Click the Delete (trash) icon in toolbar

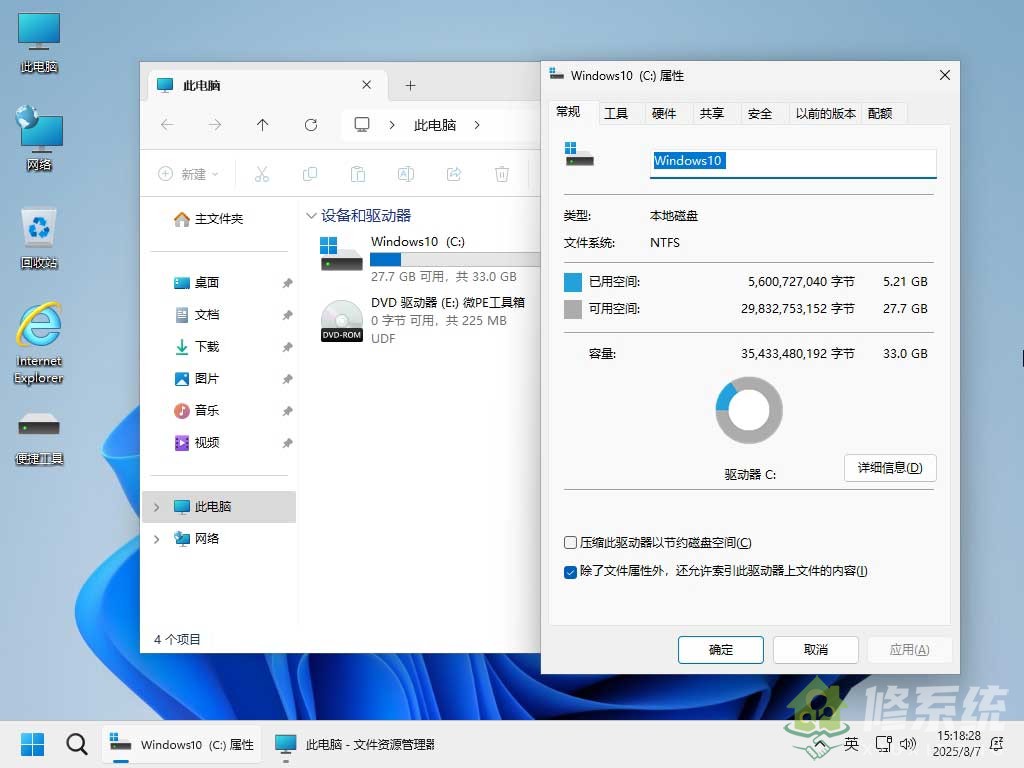501,174
